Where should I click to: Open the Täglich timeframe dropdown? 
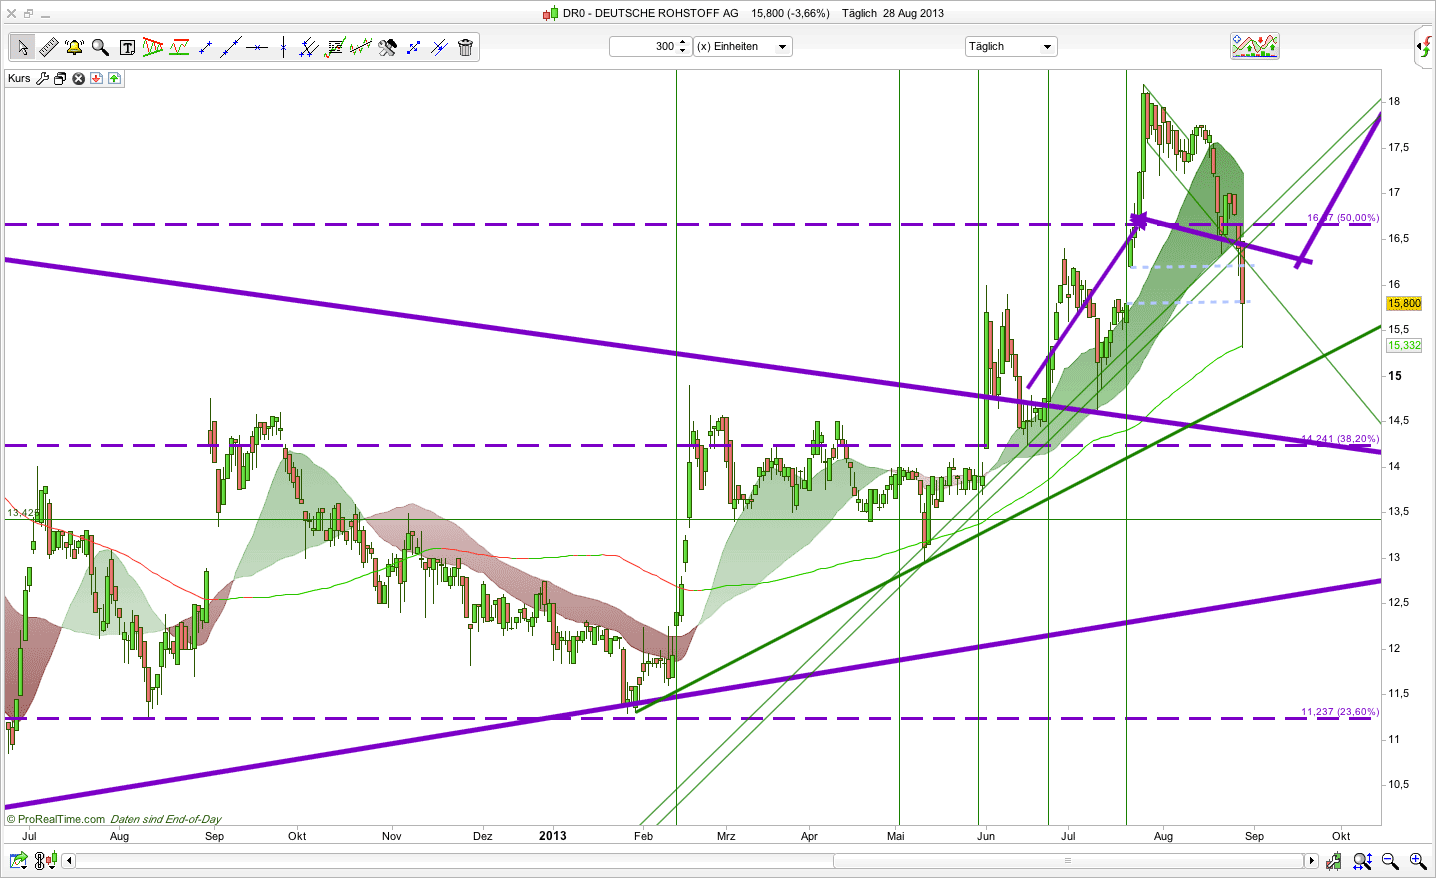point(1010,47)
